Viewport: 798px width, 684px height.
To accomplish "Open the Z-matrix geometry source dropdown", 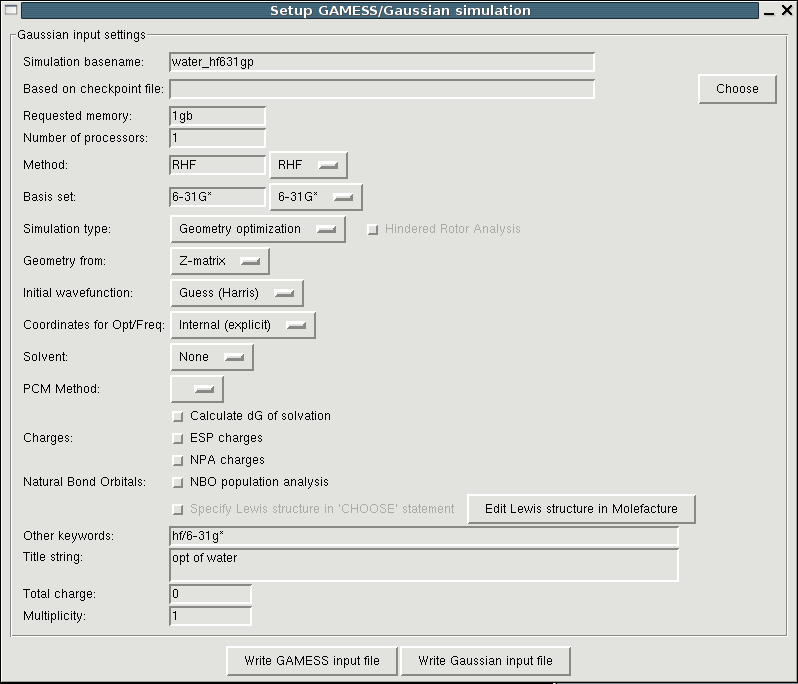I will coord(220,261).
